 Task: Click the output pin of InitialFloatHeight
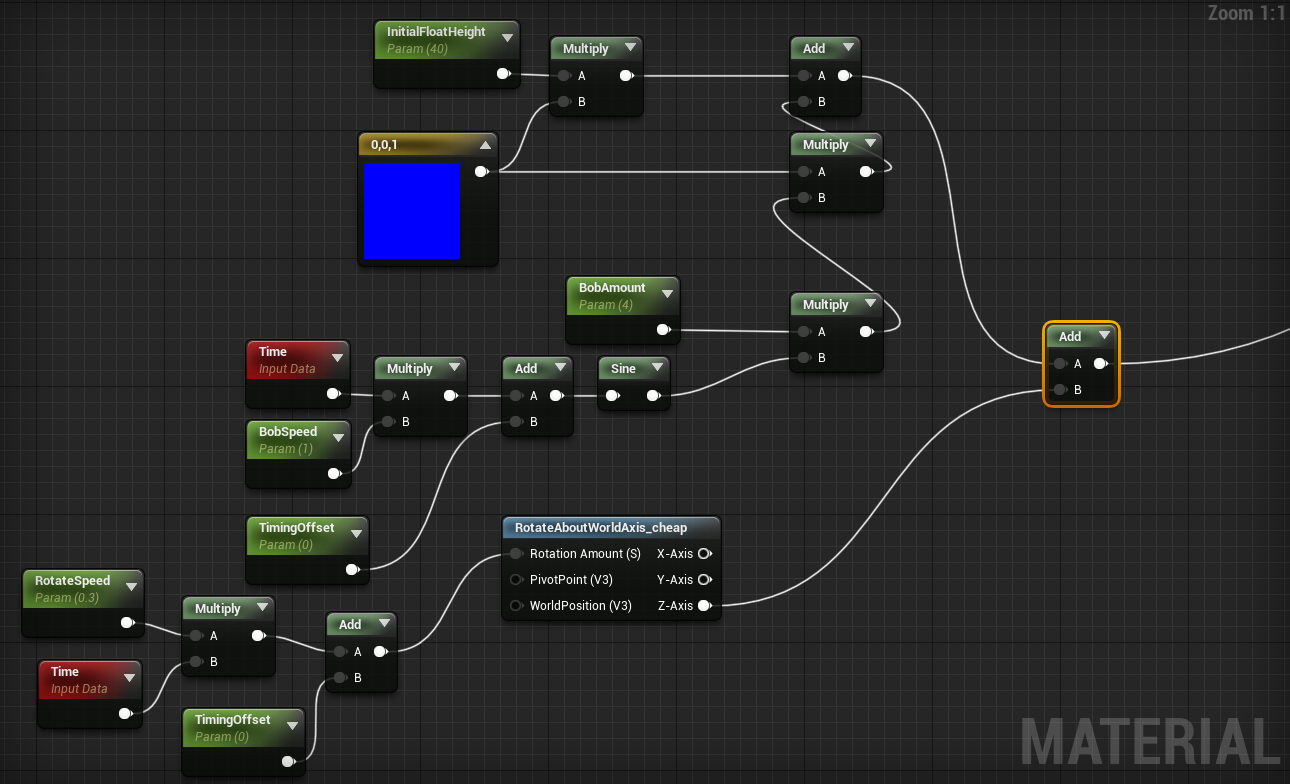pos(503,73)
